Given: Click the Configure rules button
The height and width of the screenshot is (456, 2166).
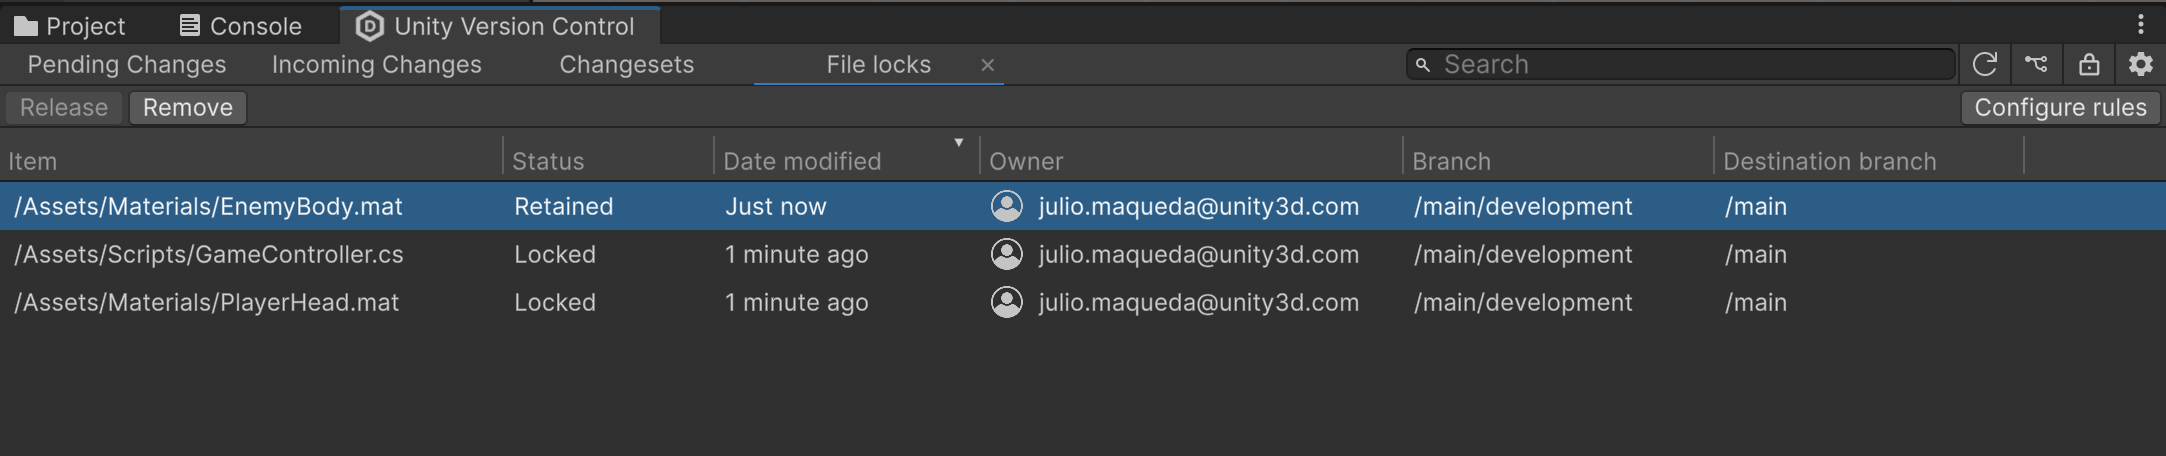Looking at the screenshot, I should click(x=2060, y=108).
